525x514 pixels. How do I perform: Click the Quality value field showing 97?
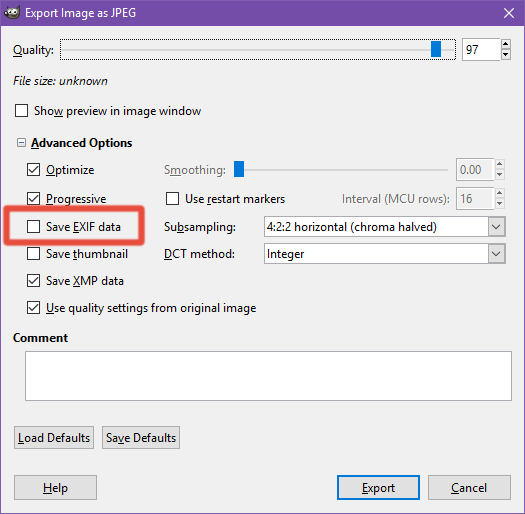click(x=481, y=50)
